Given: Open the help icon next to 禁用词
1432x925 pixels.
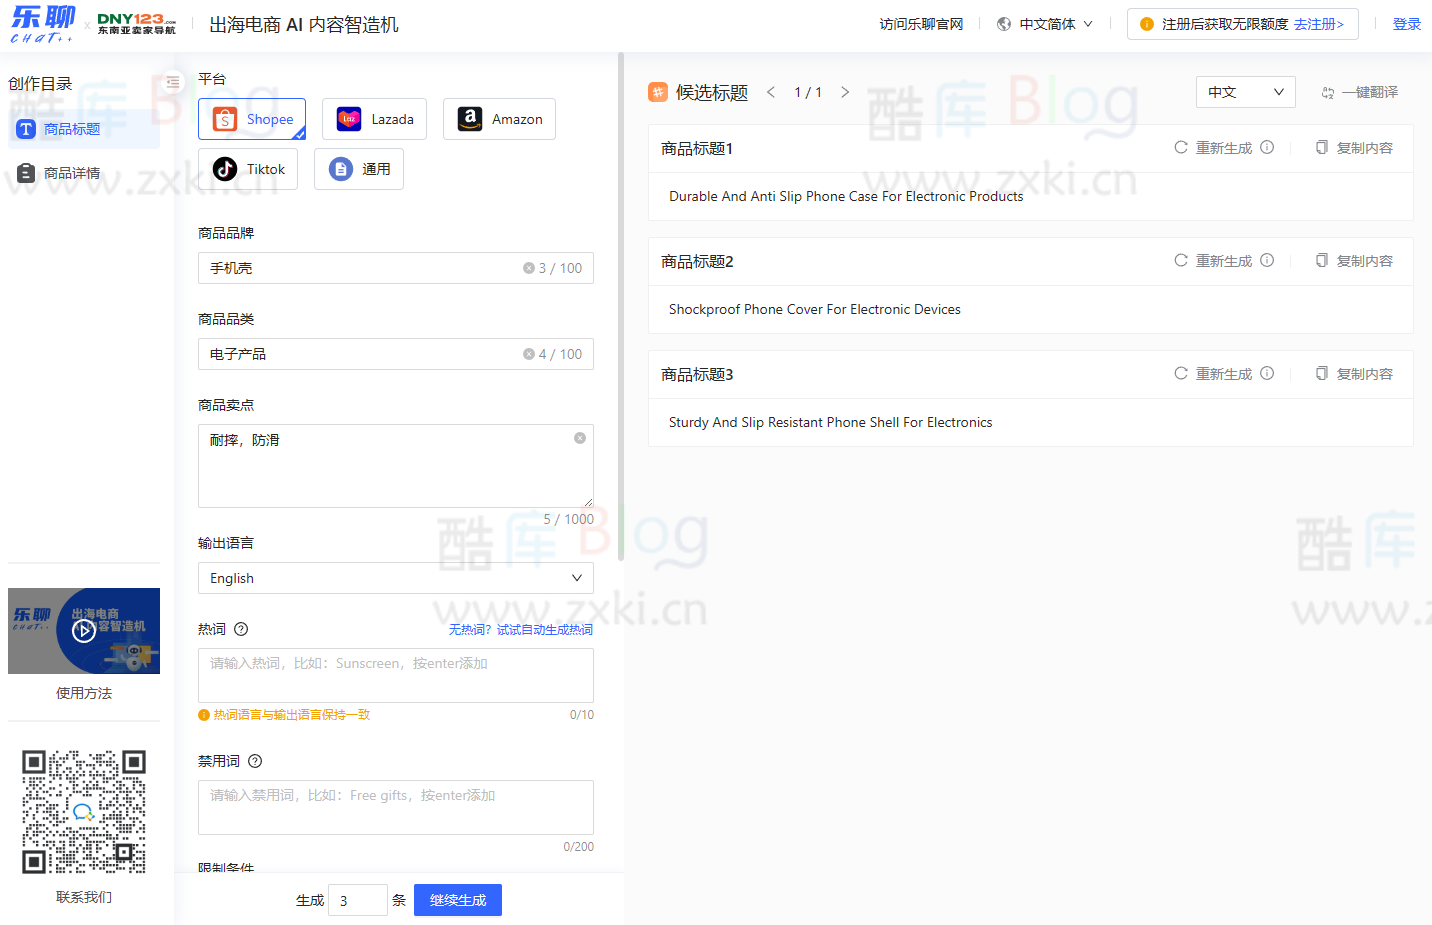Looking at the screenshot, I should click(254, 761).
